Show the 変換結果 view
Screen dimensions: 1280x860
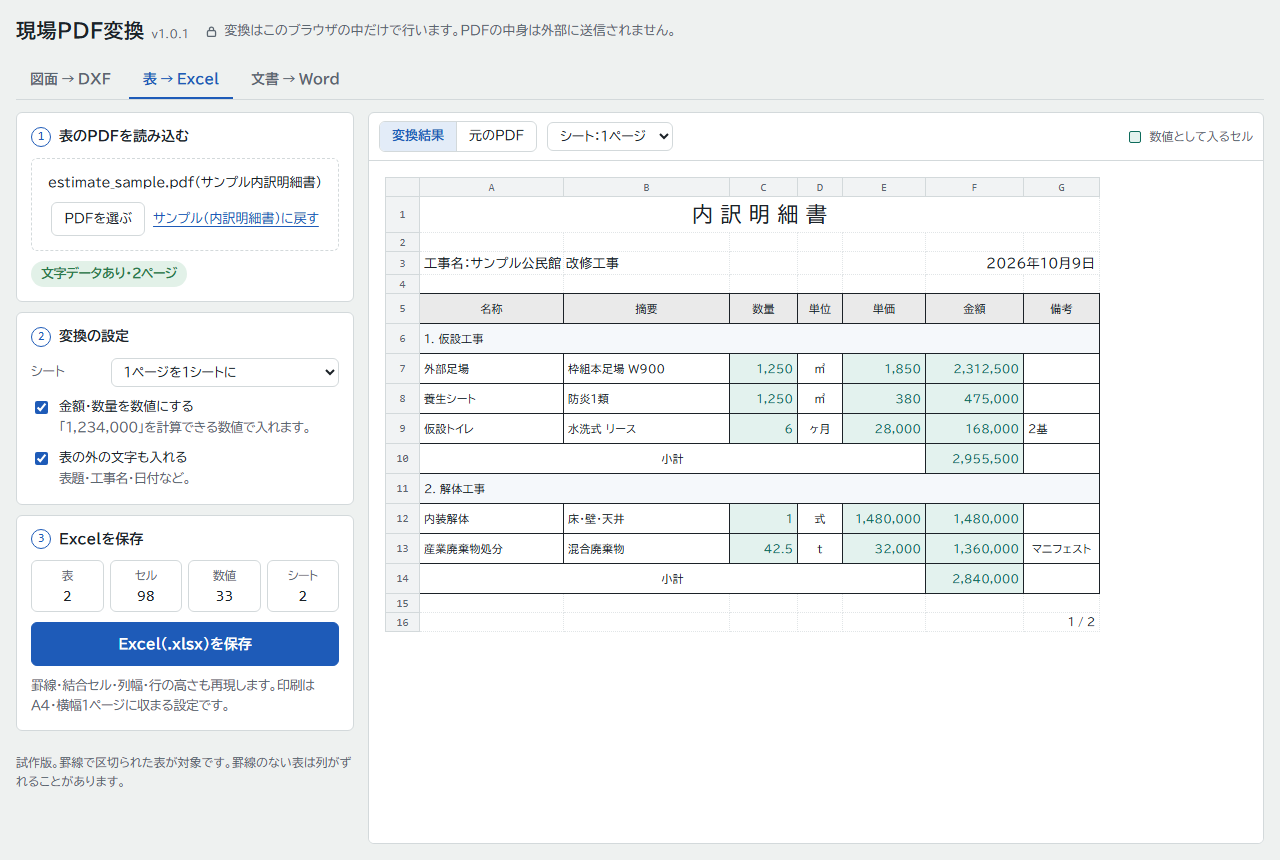(x=418, y=136)
